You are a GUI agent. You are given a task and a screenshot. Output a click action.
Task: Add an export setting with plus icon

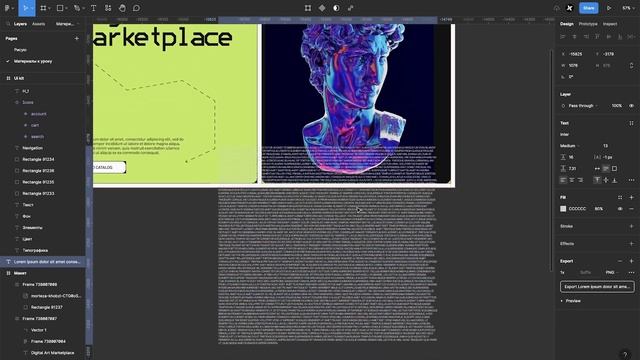click(x=631, y=261)
